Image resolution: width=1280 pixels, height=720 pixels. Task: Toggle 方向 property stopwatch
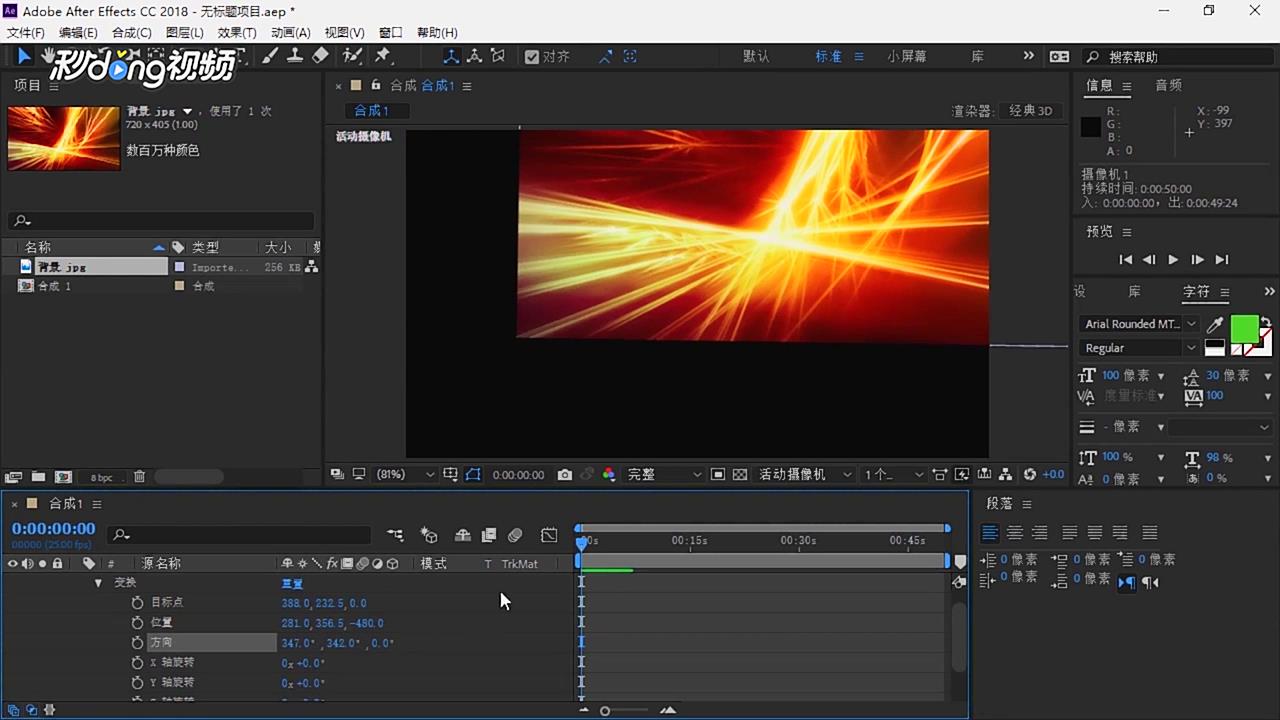[137, 643]
